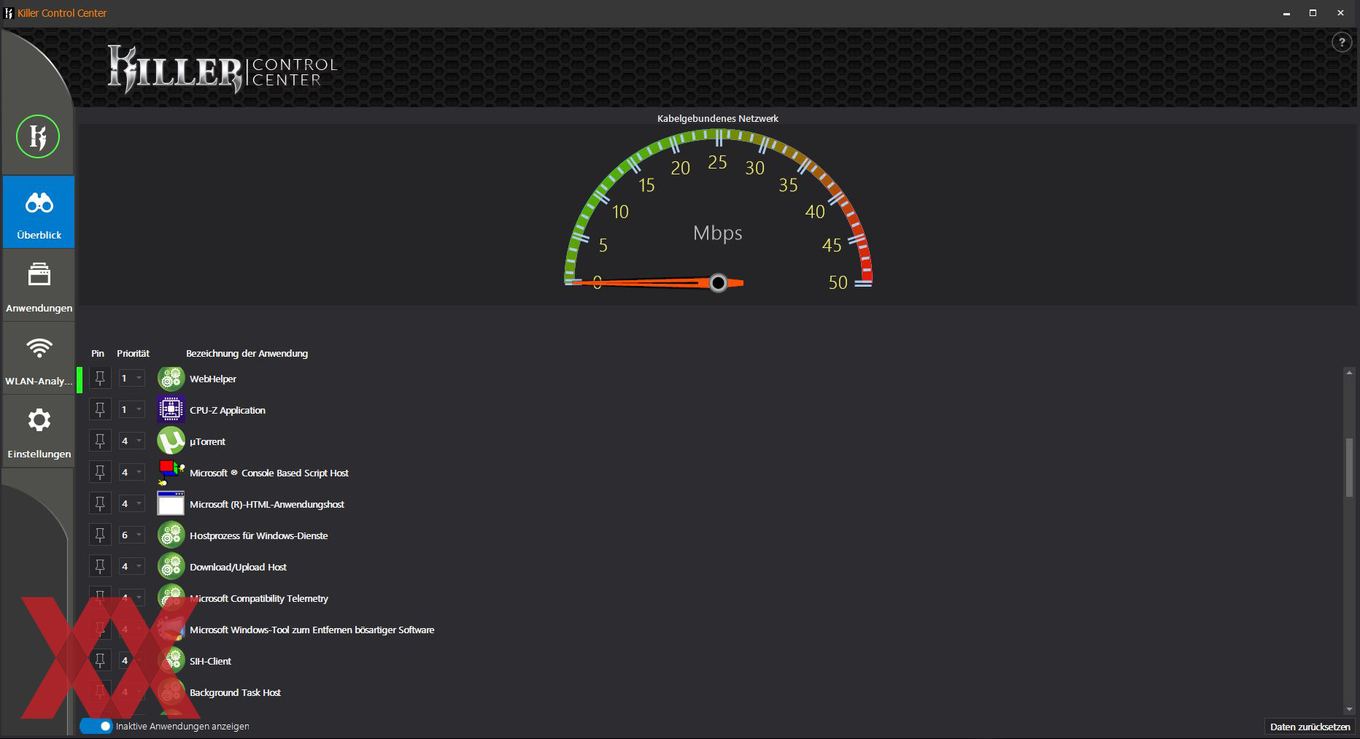Close the Killer Control Center window
1360x739 pixels.
click(x=1341, y=13)
